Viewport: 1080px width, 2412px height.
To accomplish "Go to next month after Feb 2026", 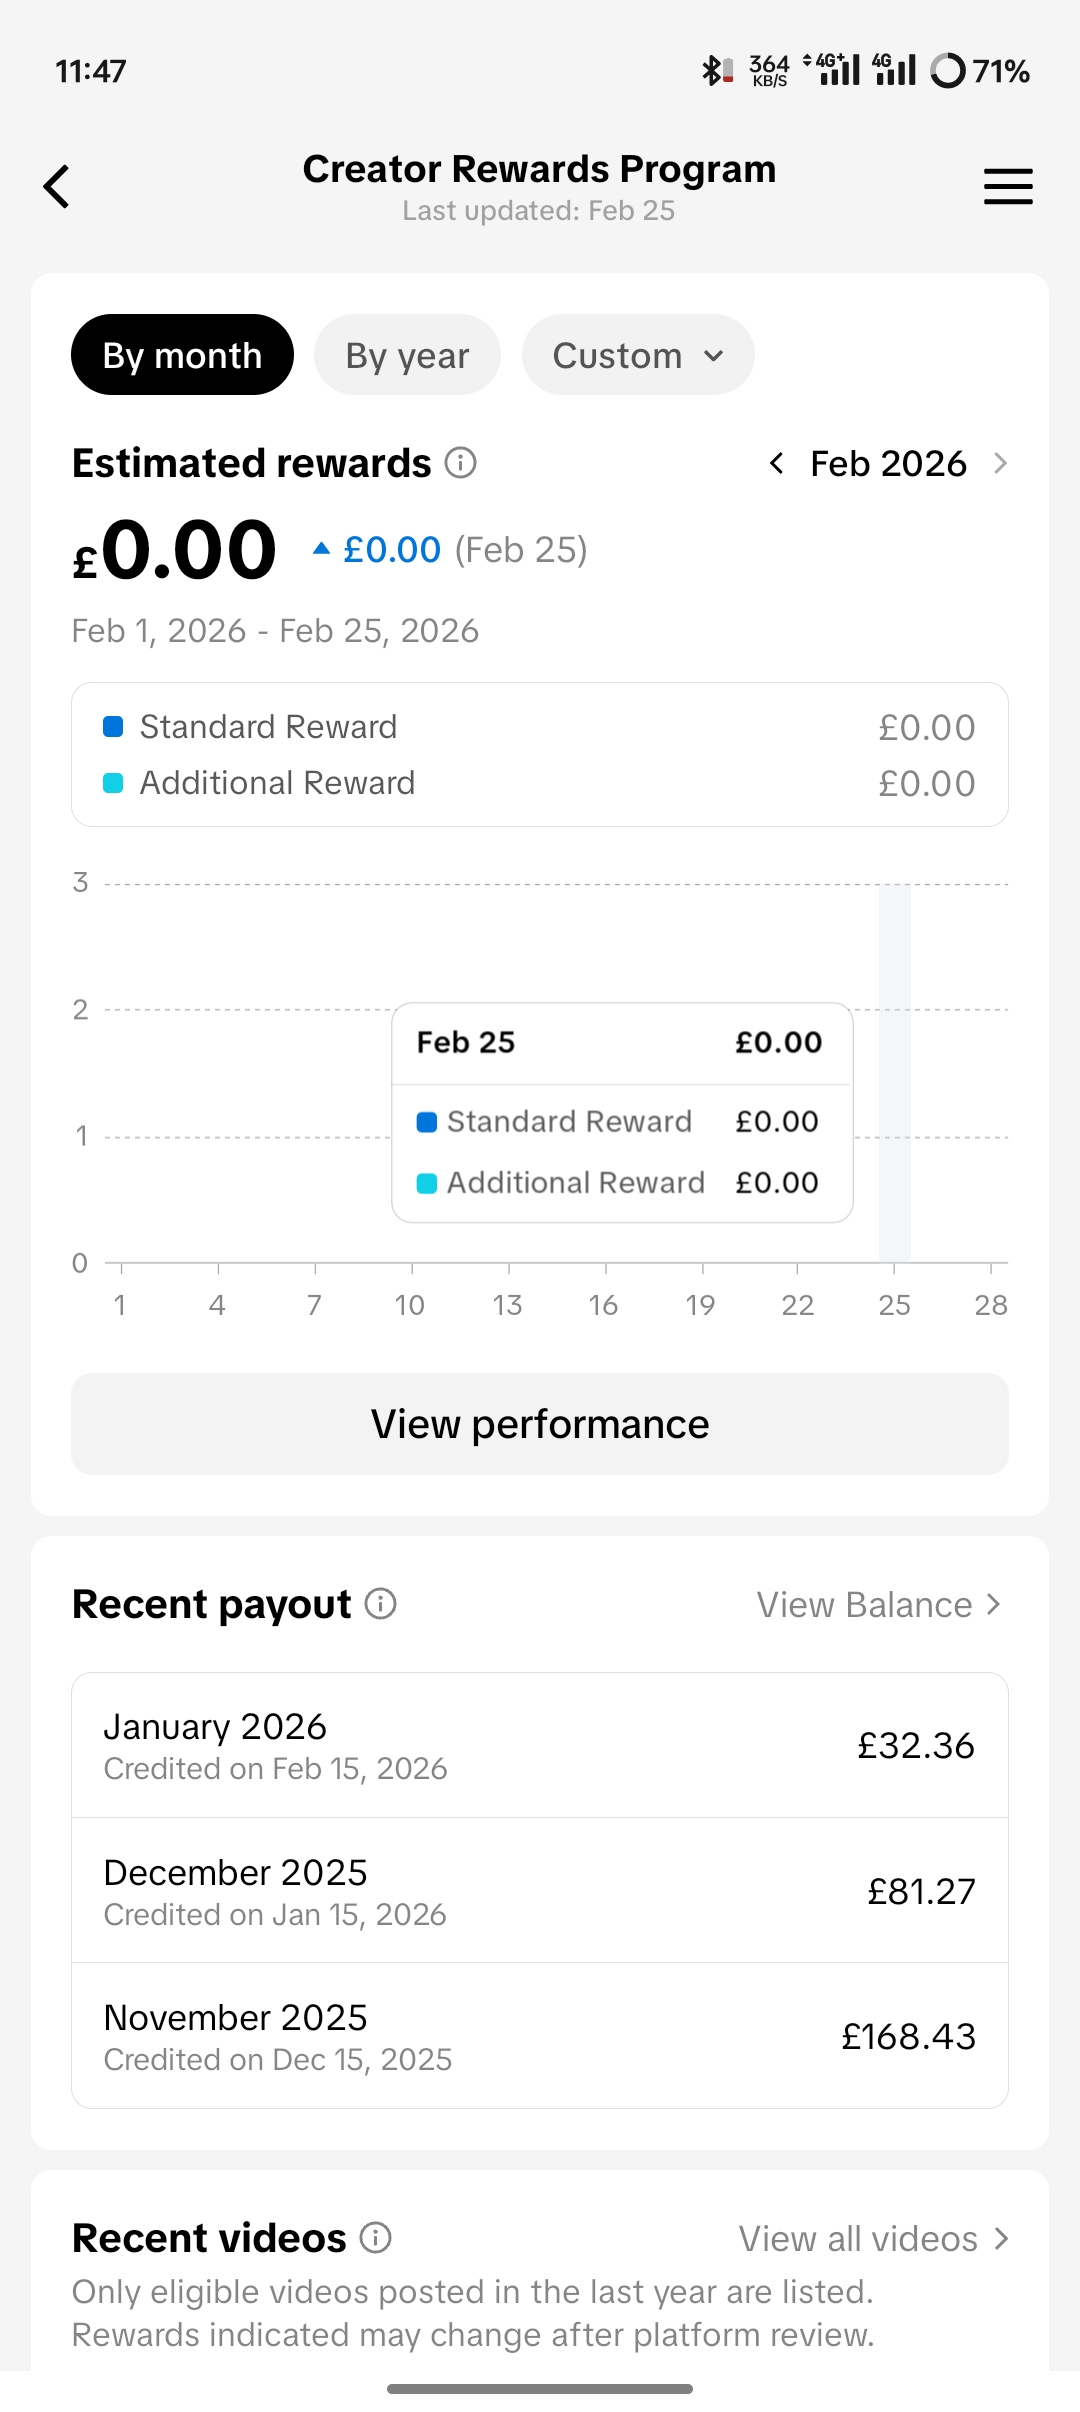I will pos(1000,463).
